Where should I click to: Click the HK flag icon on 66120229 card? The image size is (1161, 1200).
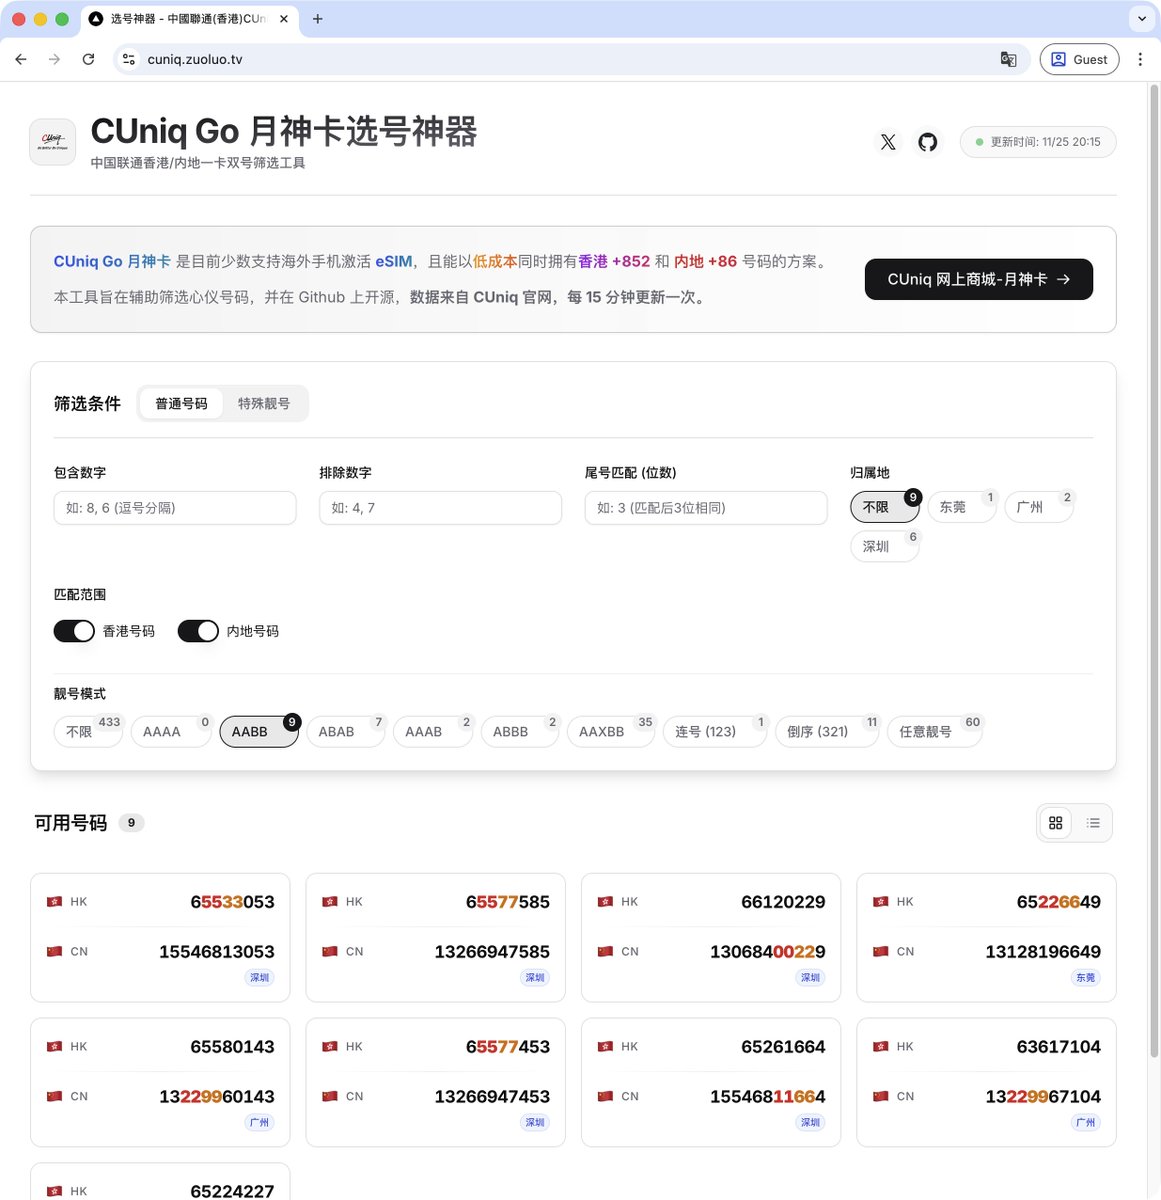605,901
